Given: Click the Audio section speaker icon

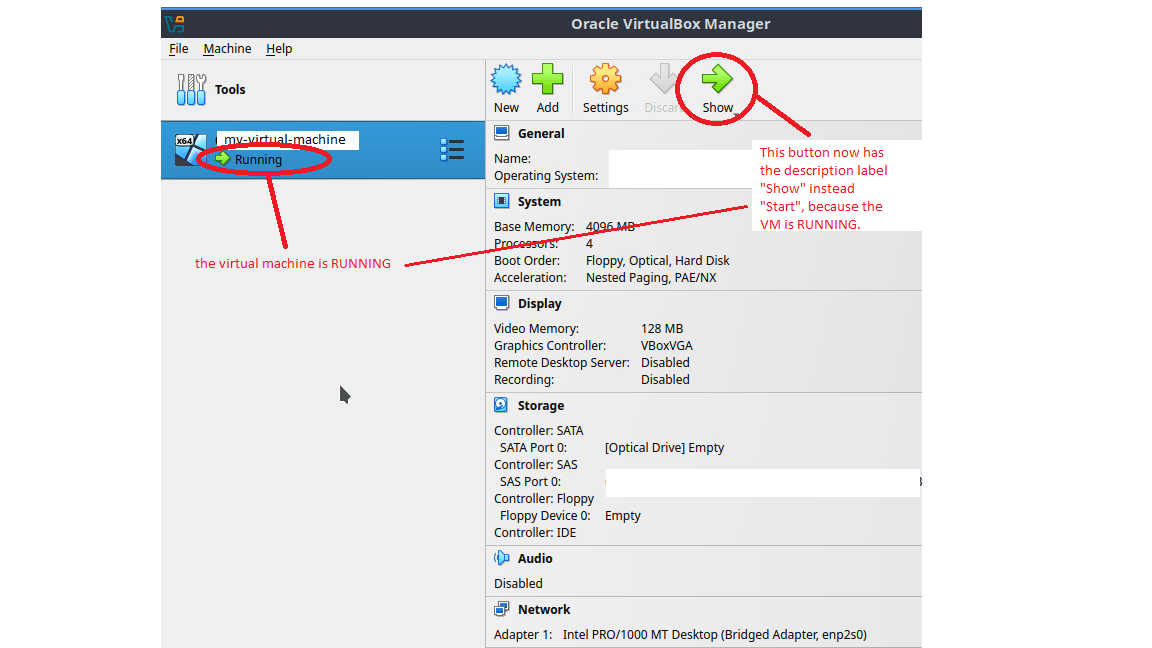Looking at the screenshot, I should click(502, 558).
